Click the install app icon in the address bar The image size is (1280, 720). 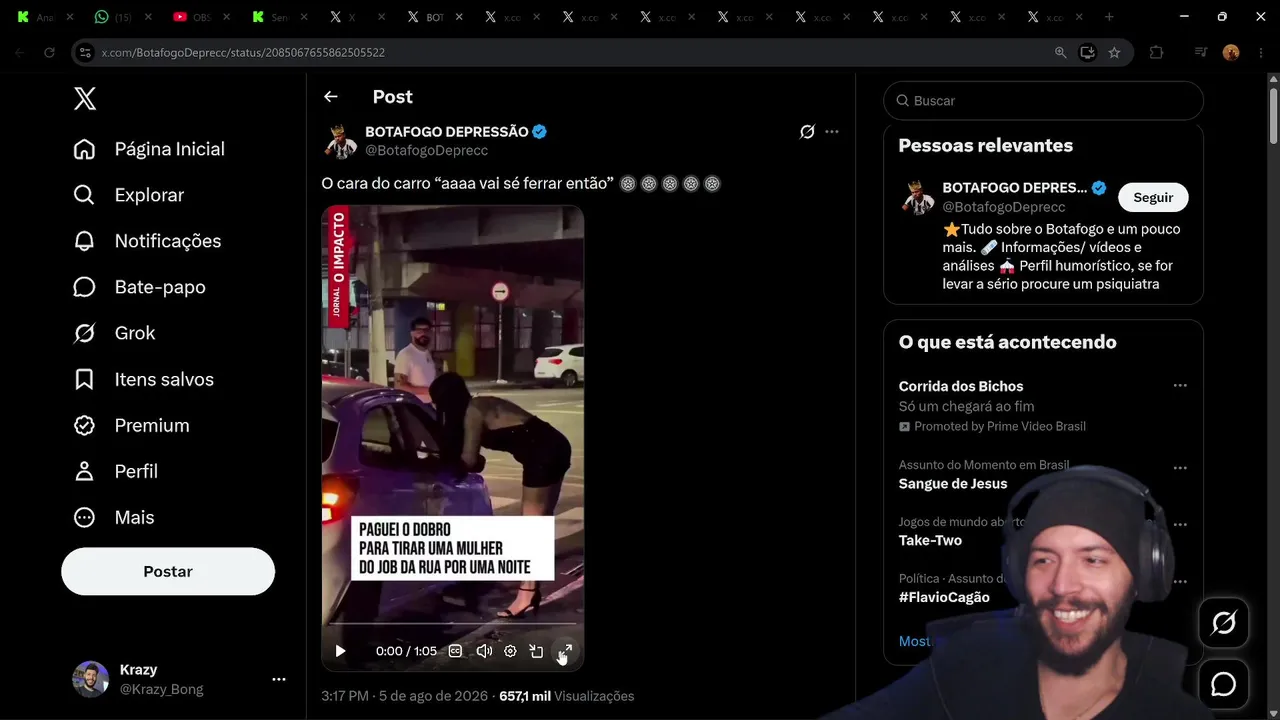click(1087, 52)
